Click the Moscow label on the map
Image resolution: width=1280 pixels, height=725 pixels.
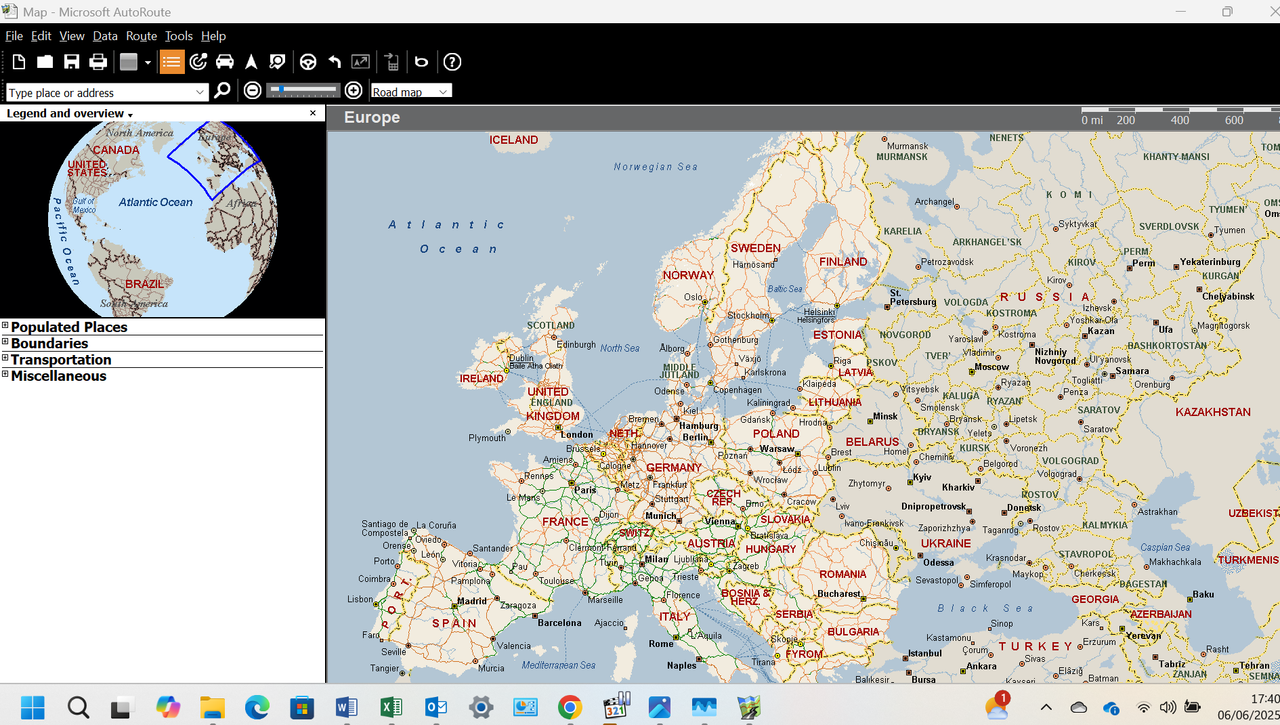[x=993, y=367]
